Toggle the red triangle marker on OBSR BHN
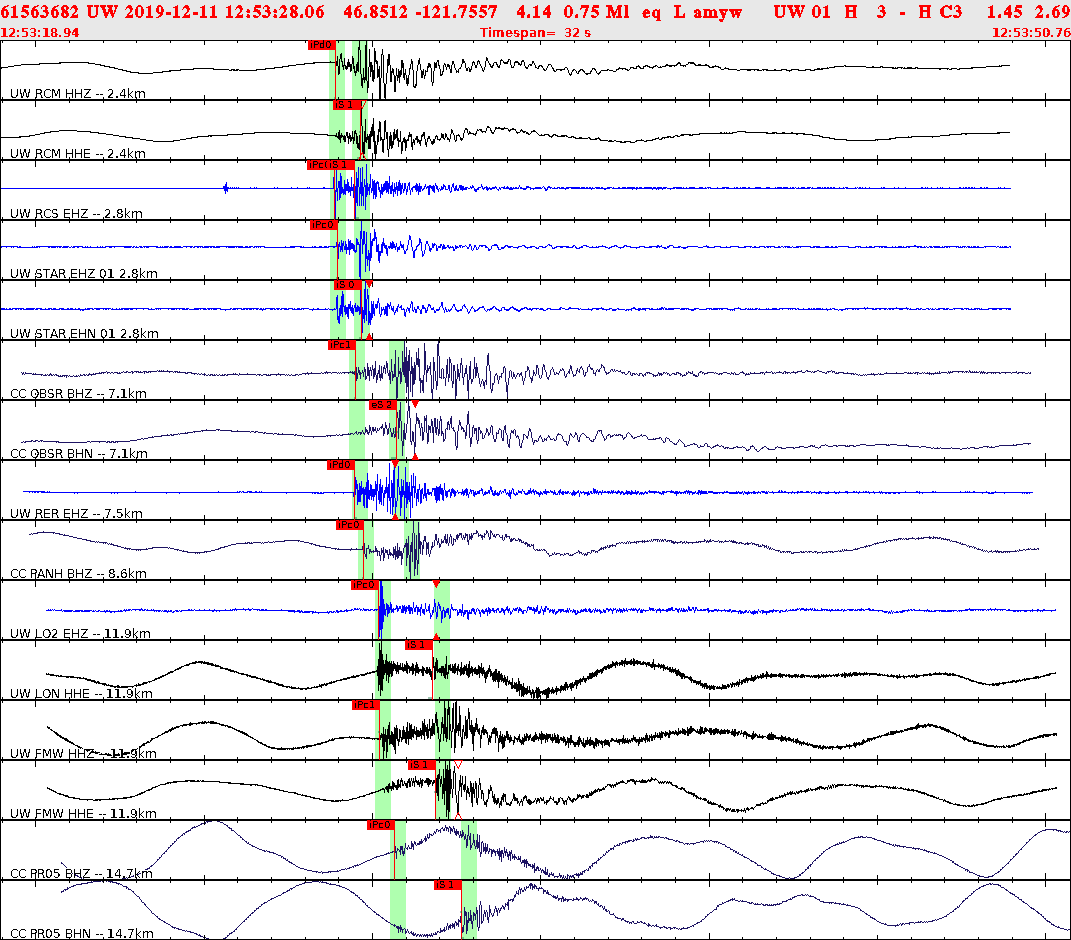Viewport: 1071px width, 940px height. tap(415, 404)
